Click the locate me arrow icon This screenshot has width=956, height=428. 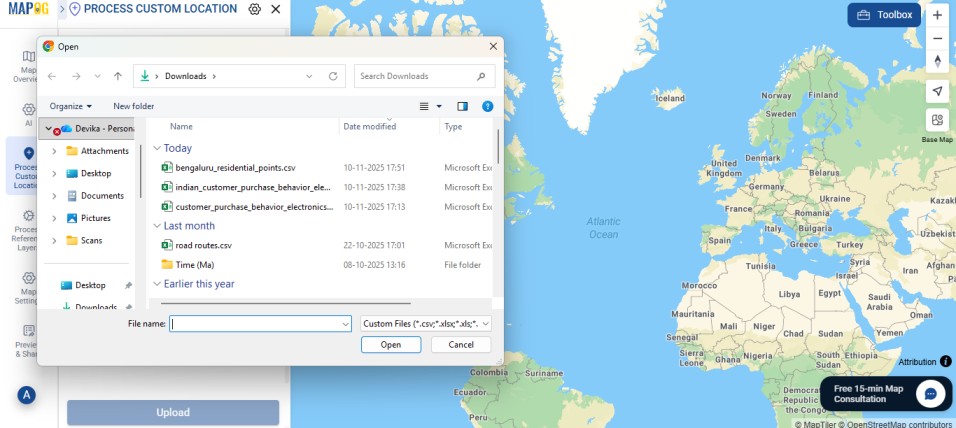click(937, 91)
